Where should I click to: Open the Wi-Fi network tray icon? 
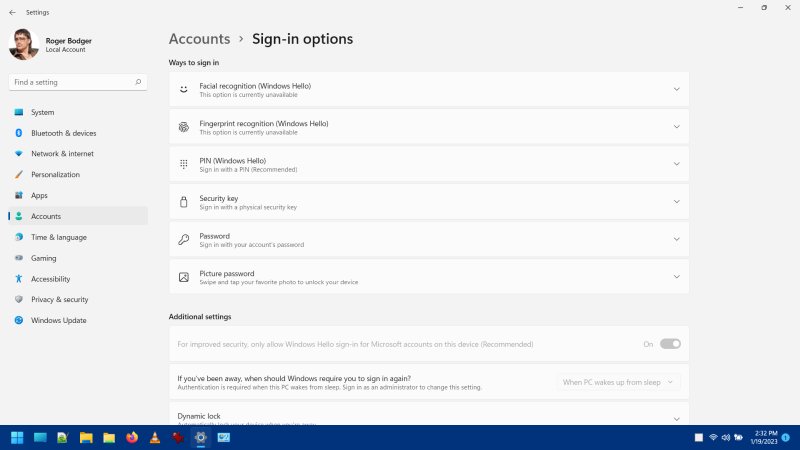coord(713,438)
